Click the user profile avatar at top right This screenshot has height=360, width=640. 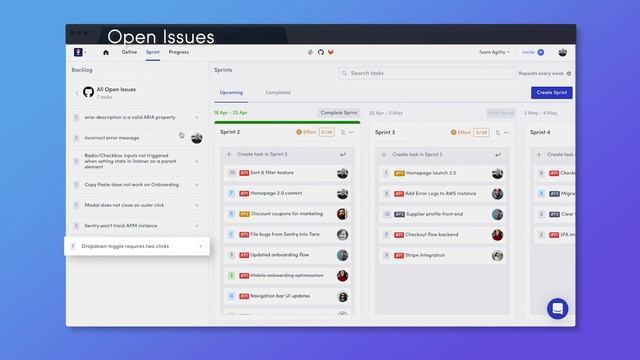click(x=562, y=52)
